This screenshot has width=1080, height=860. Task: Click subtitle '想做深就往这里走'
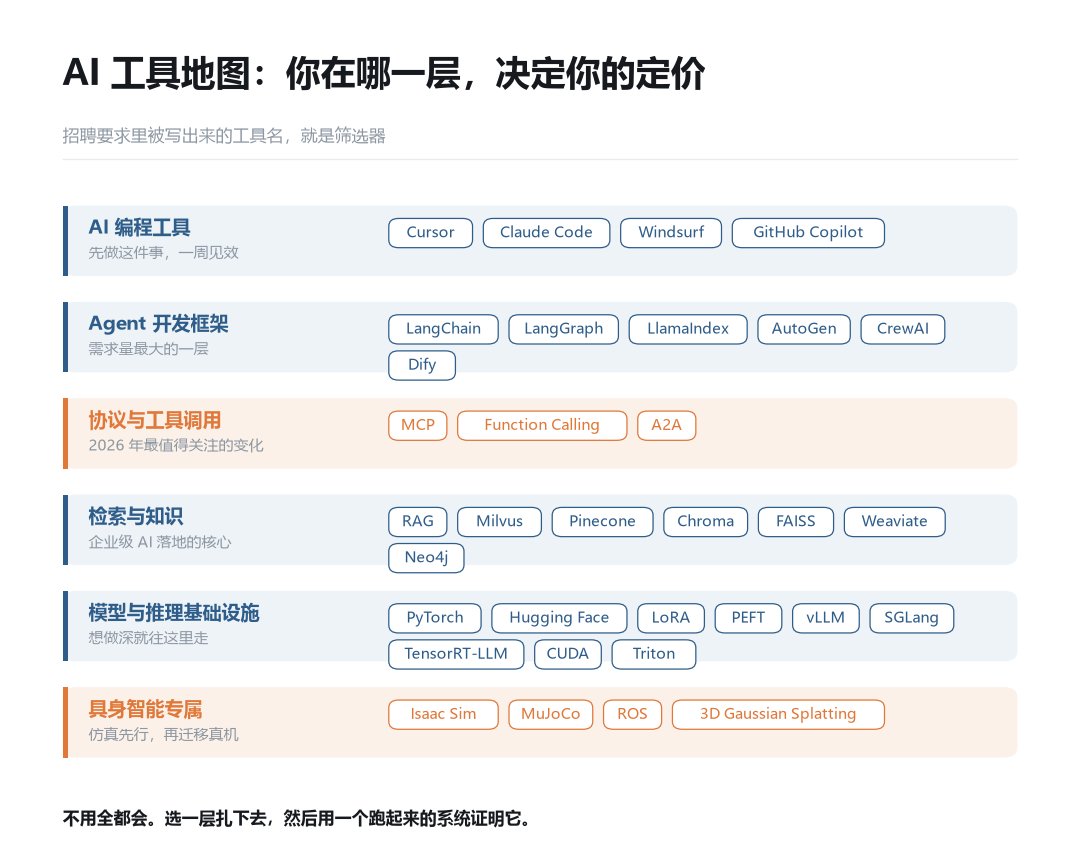click(148, 638)
